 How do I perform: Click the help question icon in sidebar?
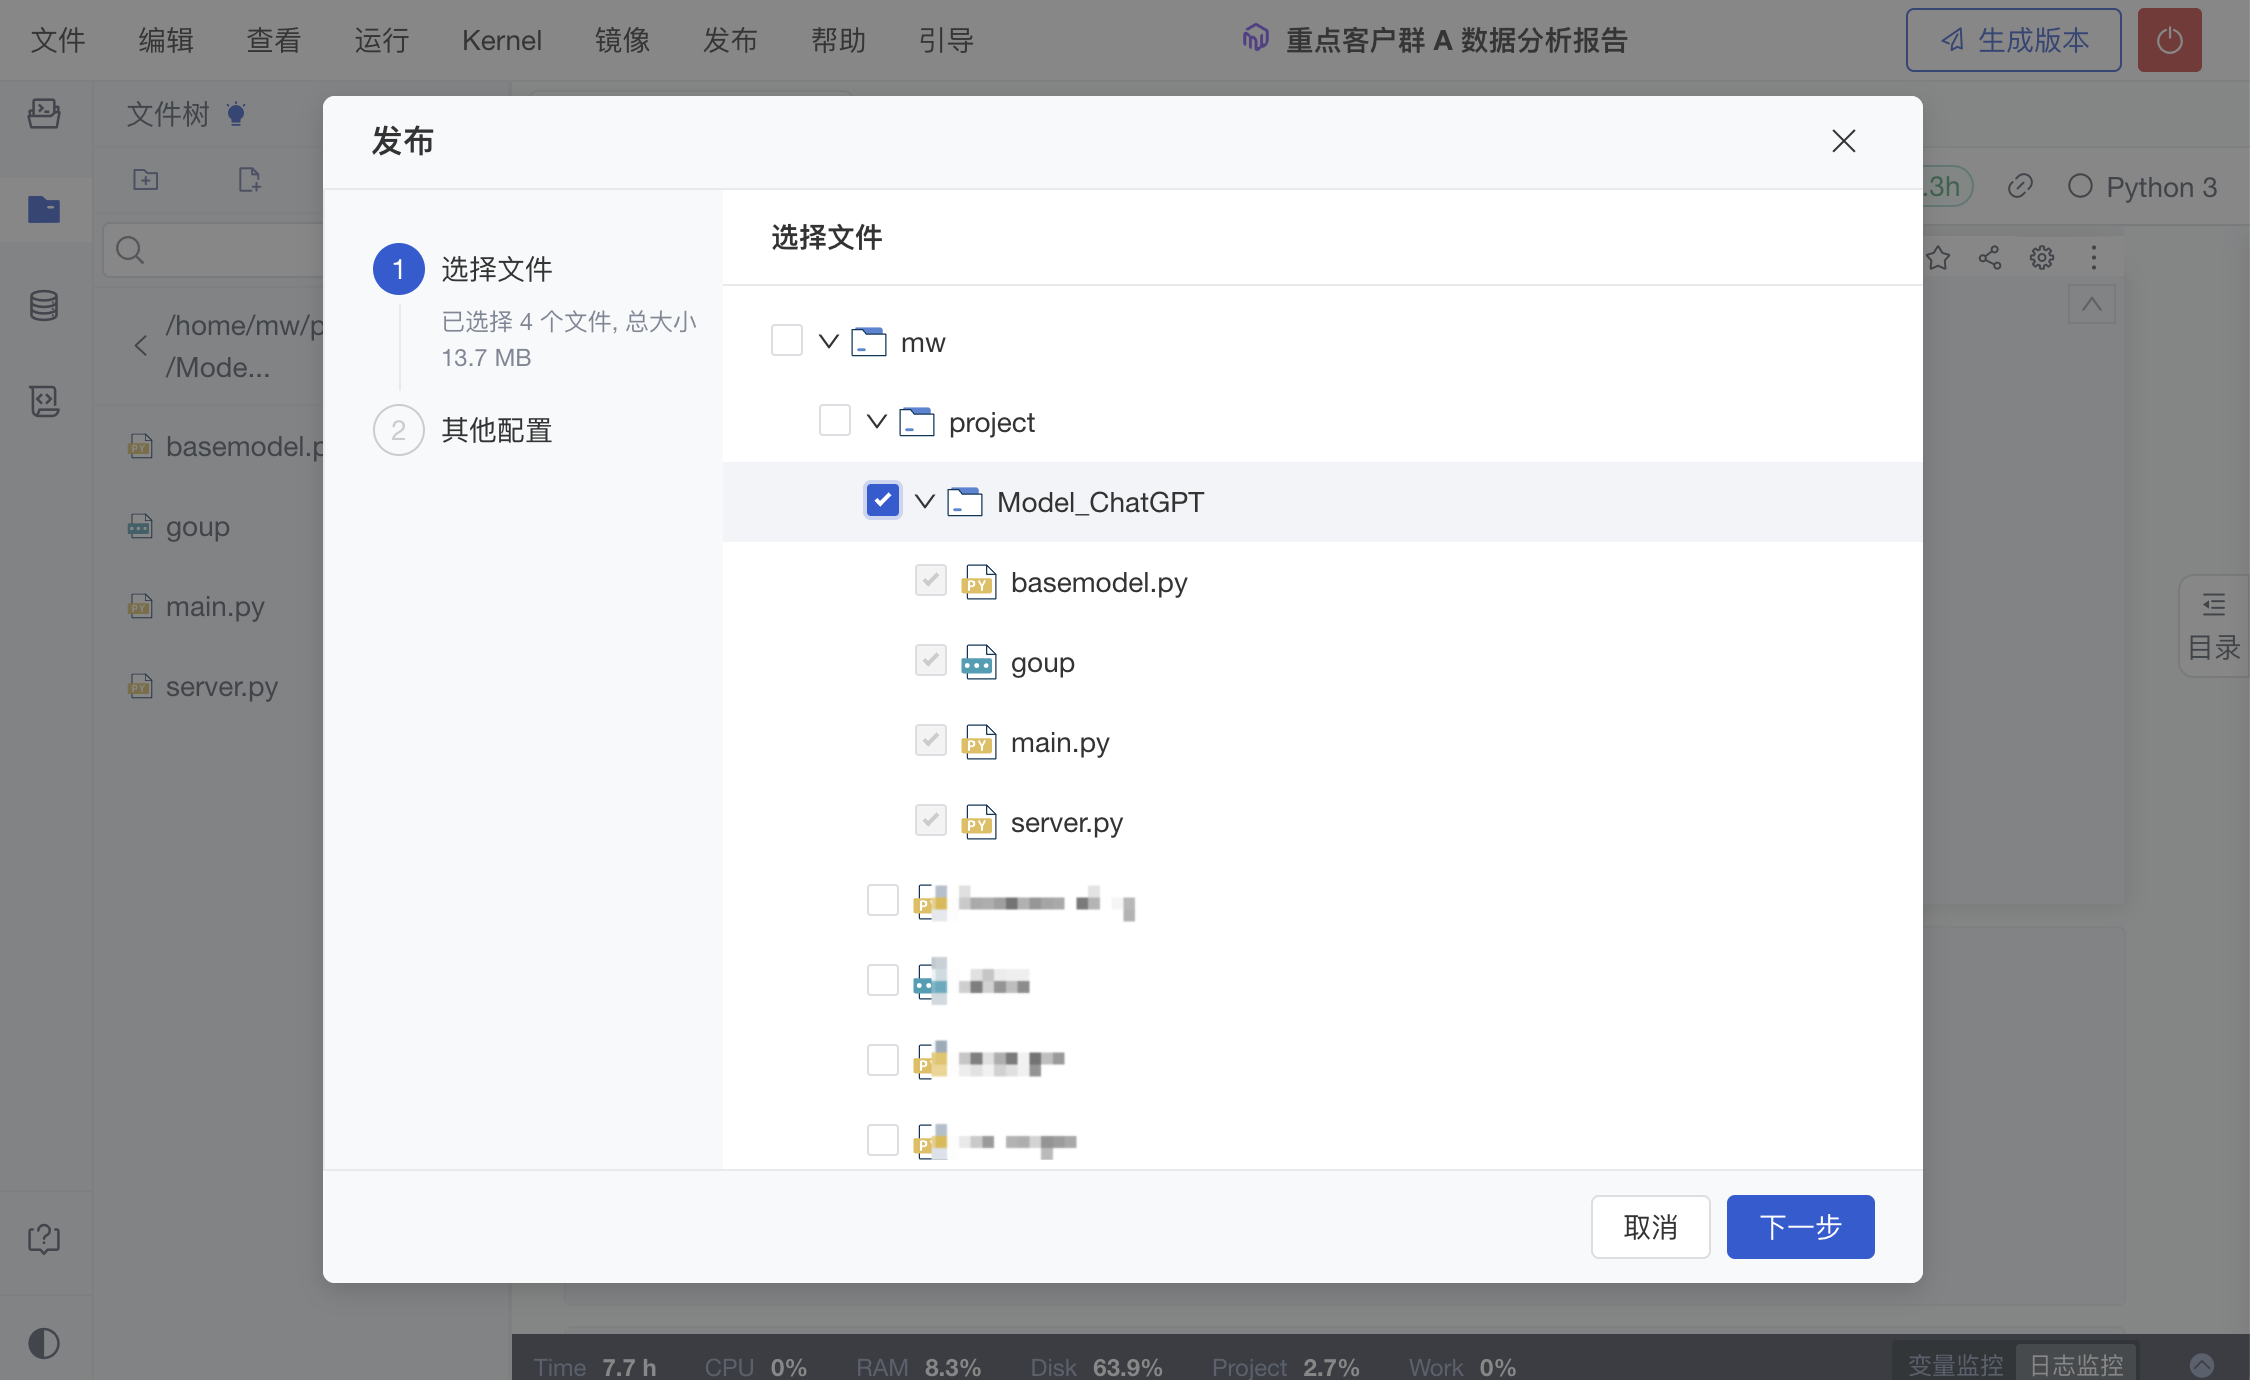tap(44, 1239)
